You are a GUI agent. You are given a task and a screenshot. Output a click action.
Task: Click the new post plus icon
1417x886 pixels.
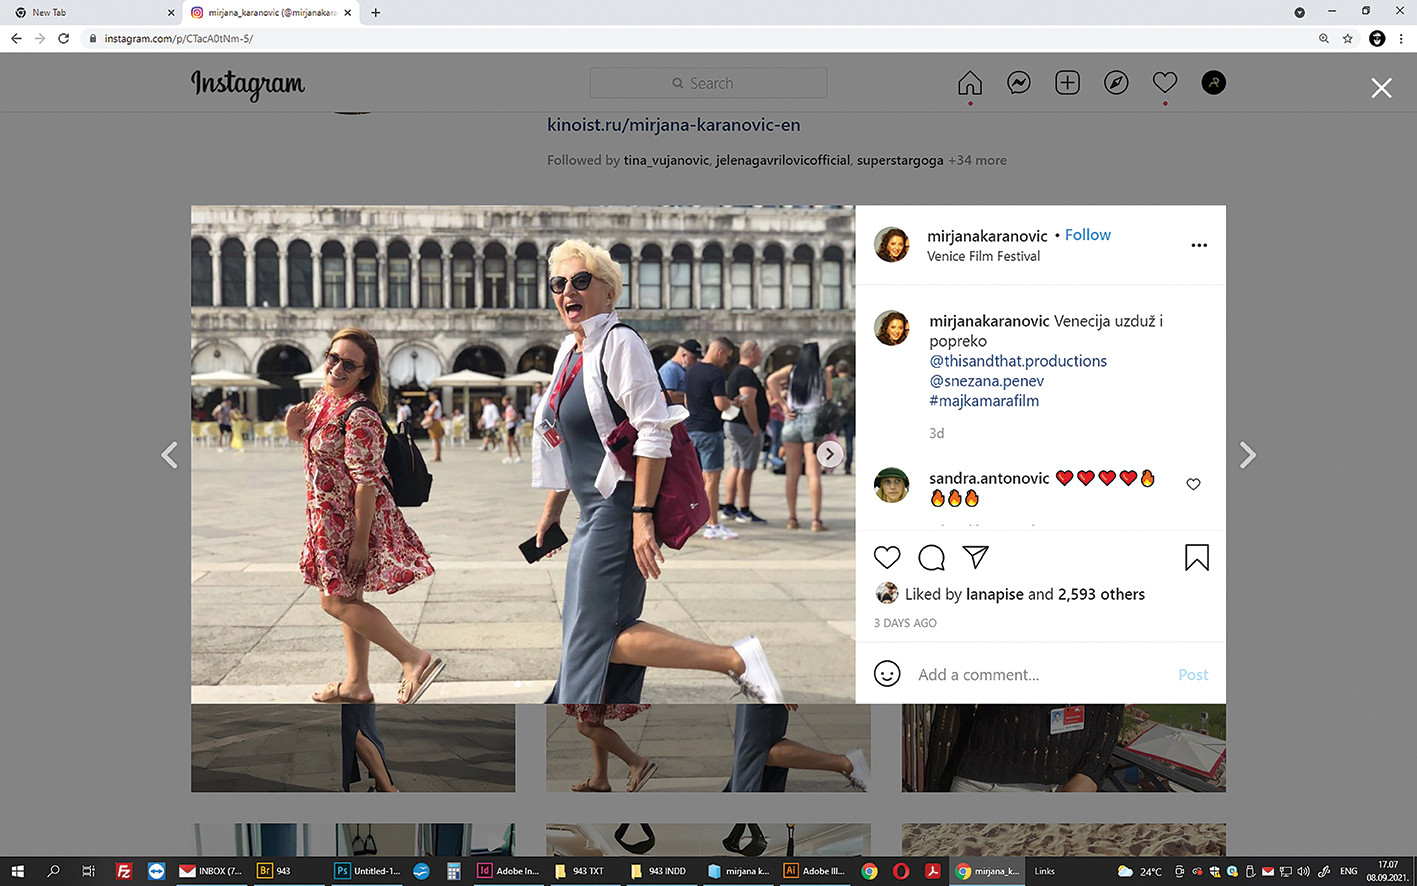(1067, 83)
